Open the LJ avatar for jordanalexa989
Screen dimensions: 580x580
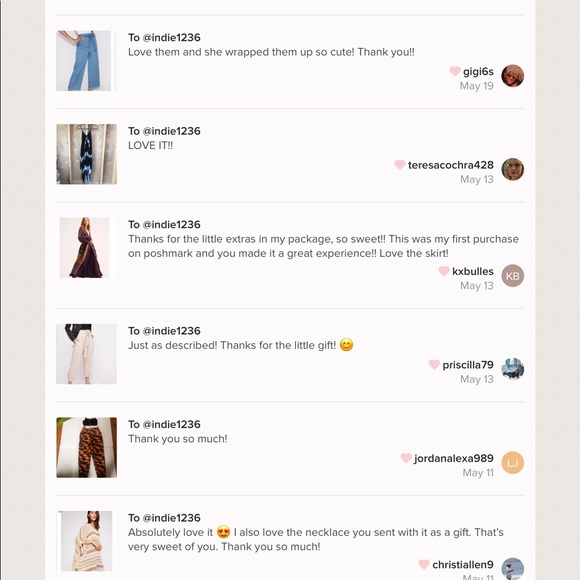pos(512,463)
